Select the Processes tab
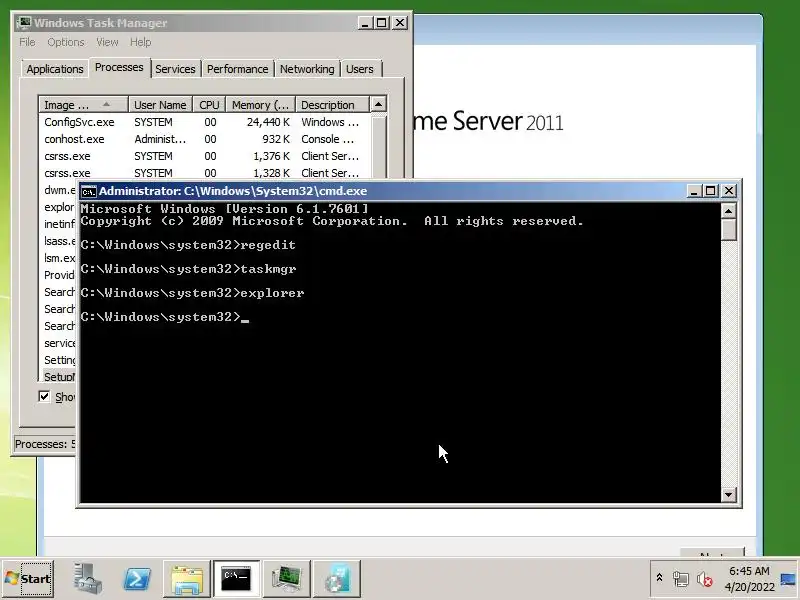 tap(119, 67)
